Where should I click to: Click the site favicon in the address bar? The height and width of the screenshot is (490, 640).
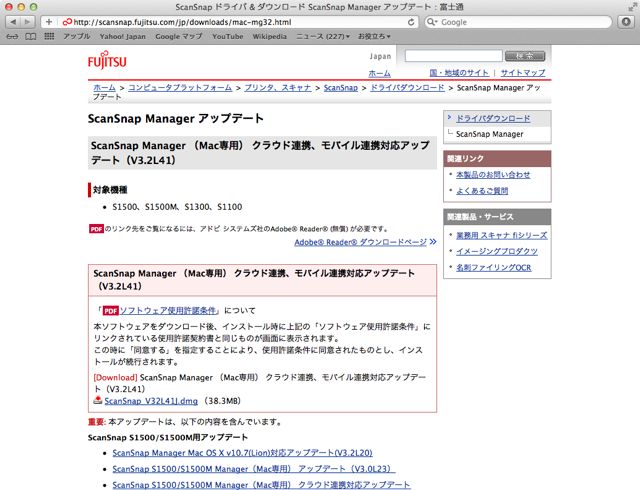tap(67, 22)
